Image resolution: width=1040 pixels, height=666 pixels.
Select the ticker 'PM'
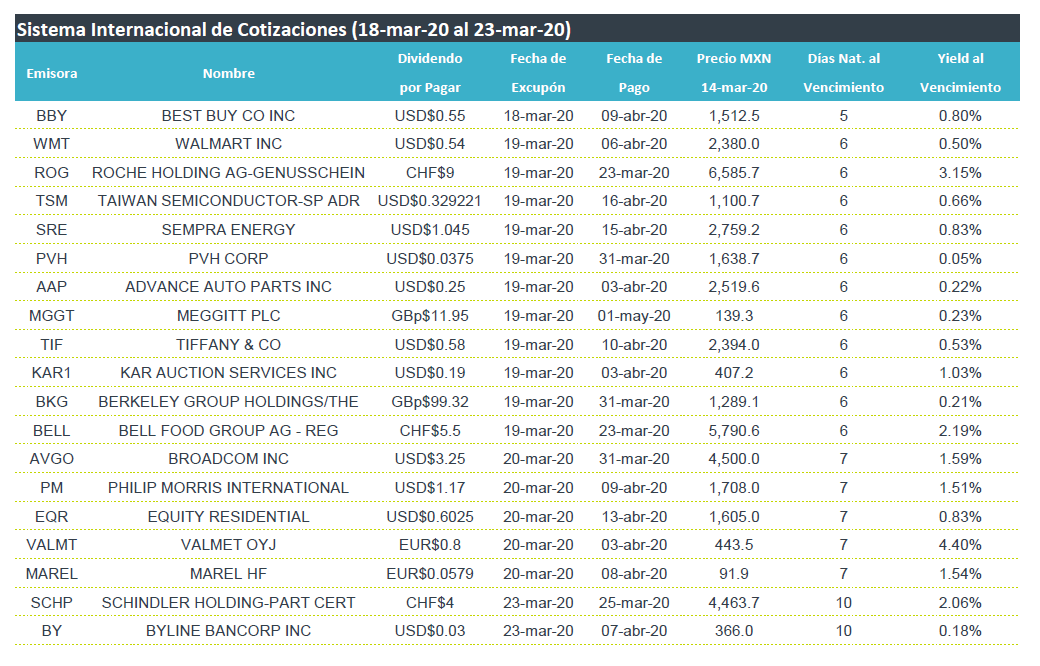point(52,488)
